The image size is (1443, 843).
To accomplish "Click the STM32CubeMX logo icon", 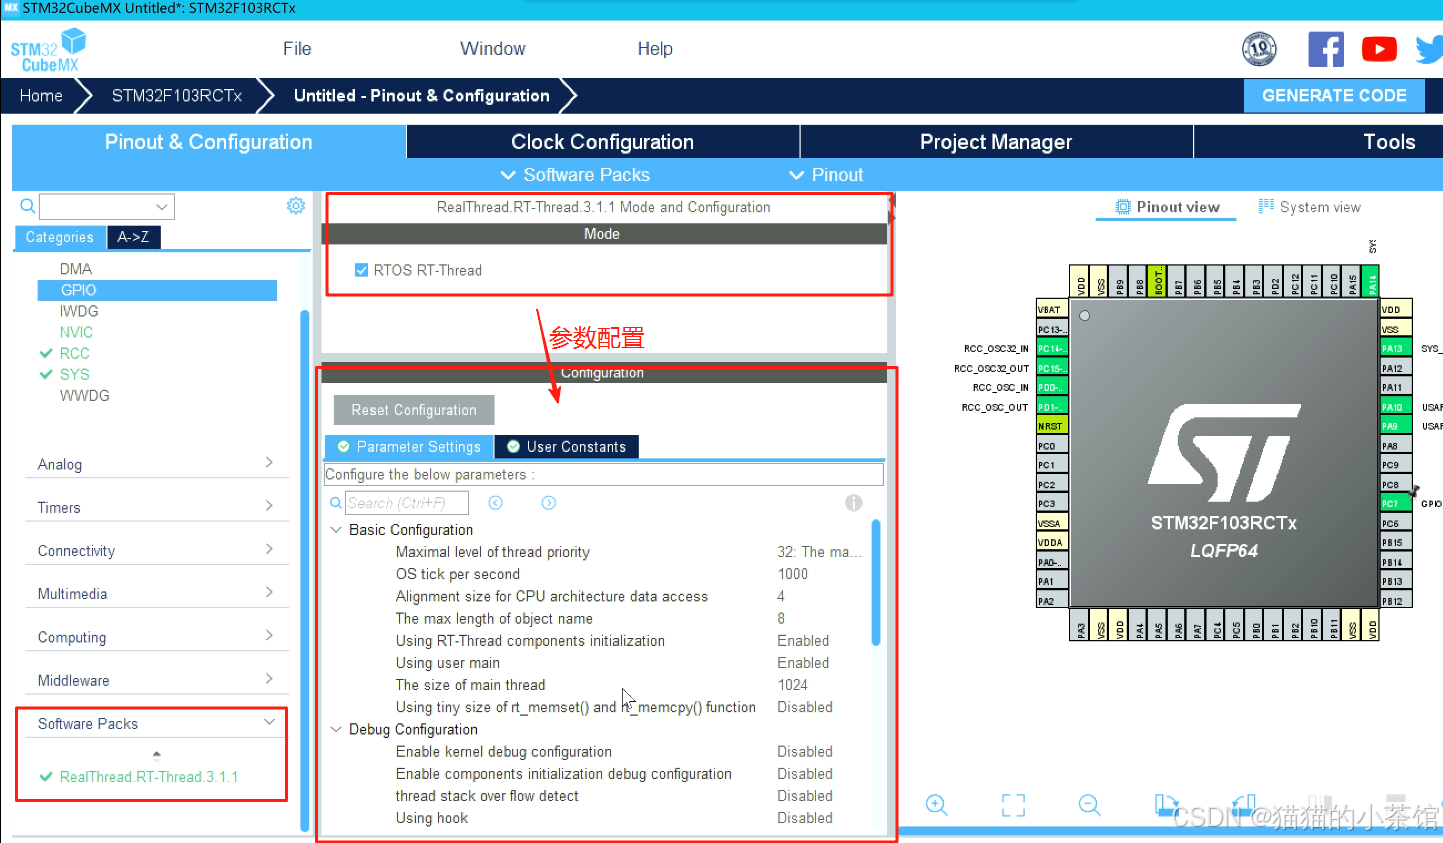I will pyautogui.click(x=49, y=50).
